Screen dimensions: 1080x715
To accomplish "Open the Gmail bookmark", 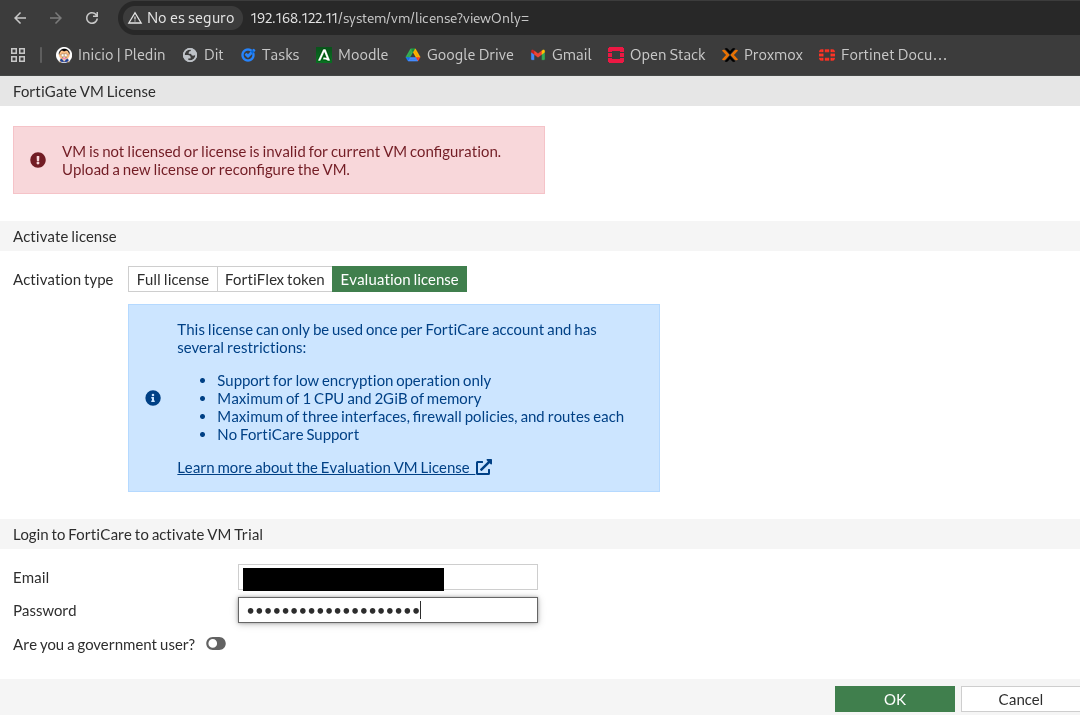I will tap(561, 55).
